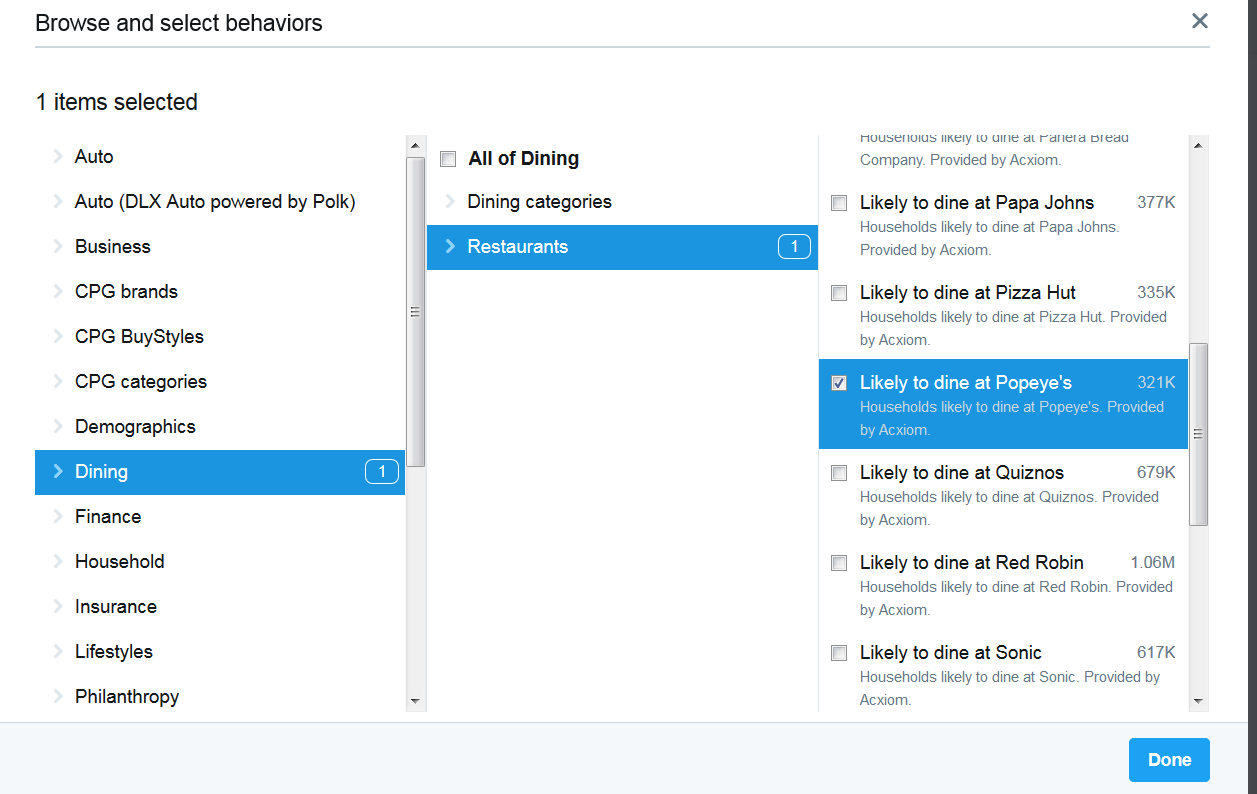Expand the Auto category chevron

pyautogui.click(x=58, y=157)
